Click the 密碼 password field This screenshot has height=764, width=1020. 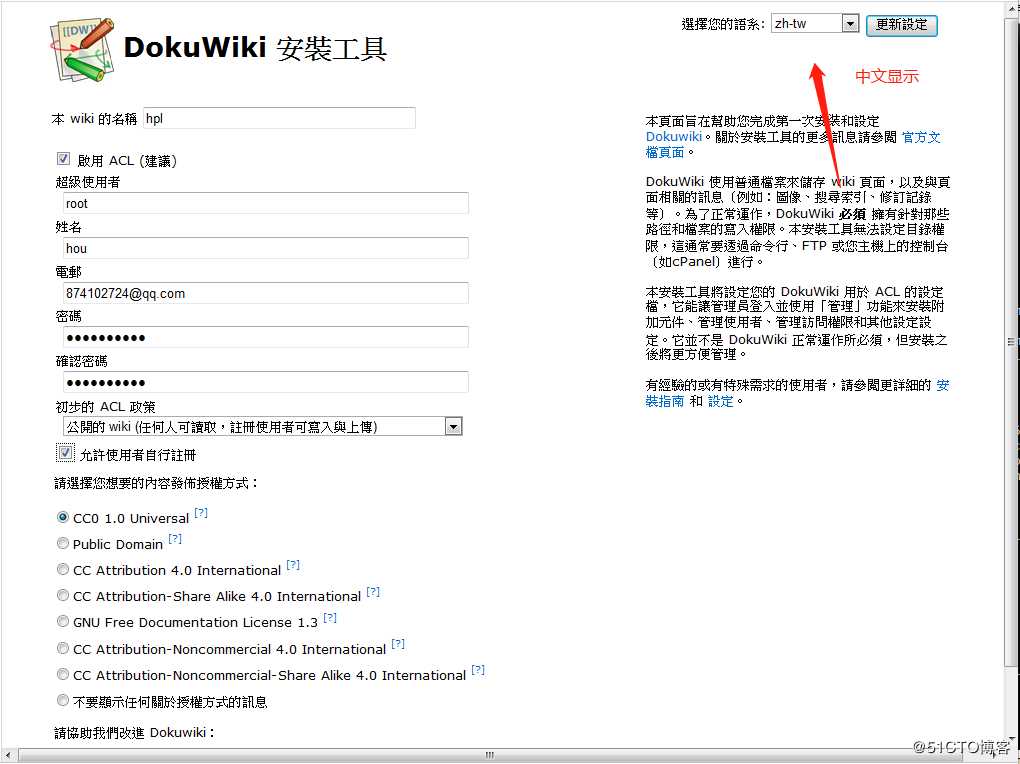[265, 337]
